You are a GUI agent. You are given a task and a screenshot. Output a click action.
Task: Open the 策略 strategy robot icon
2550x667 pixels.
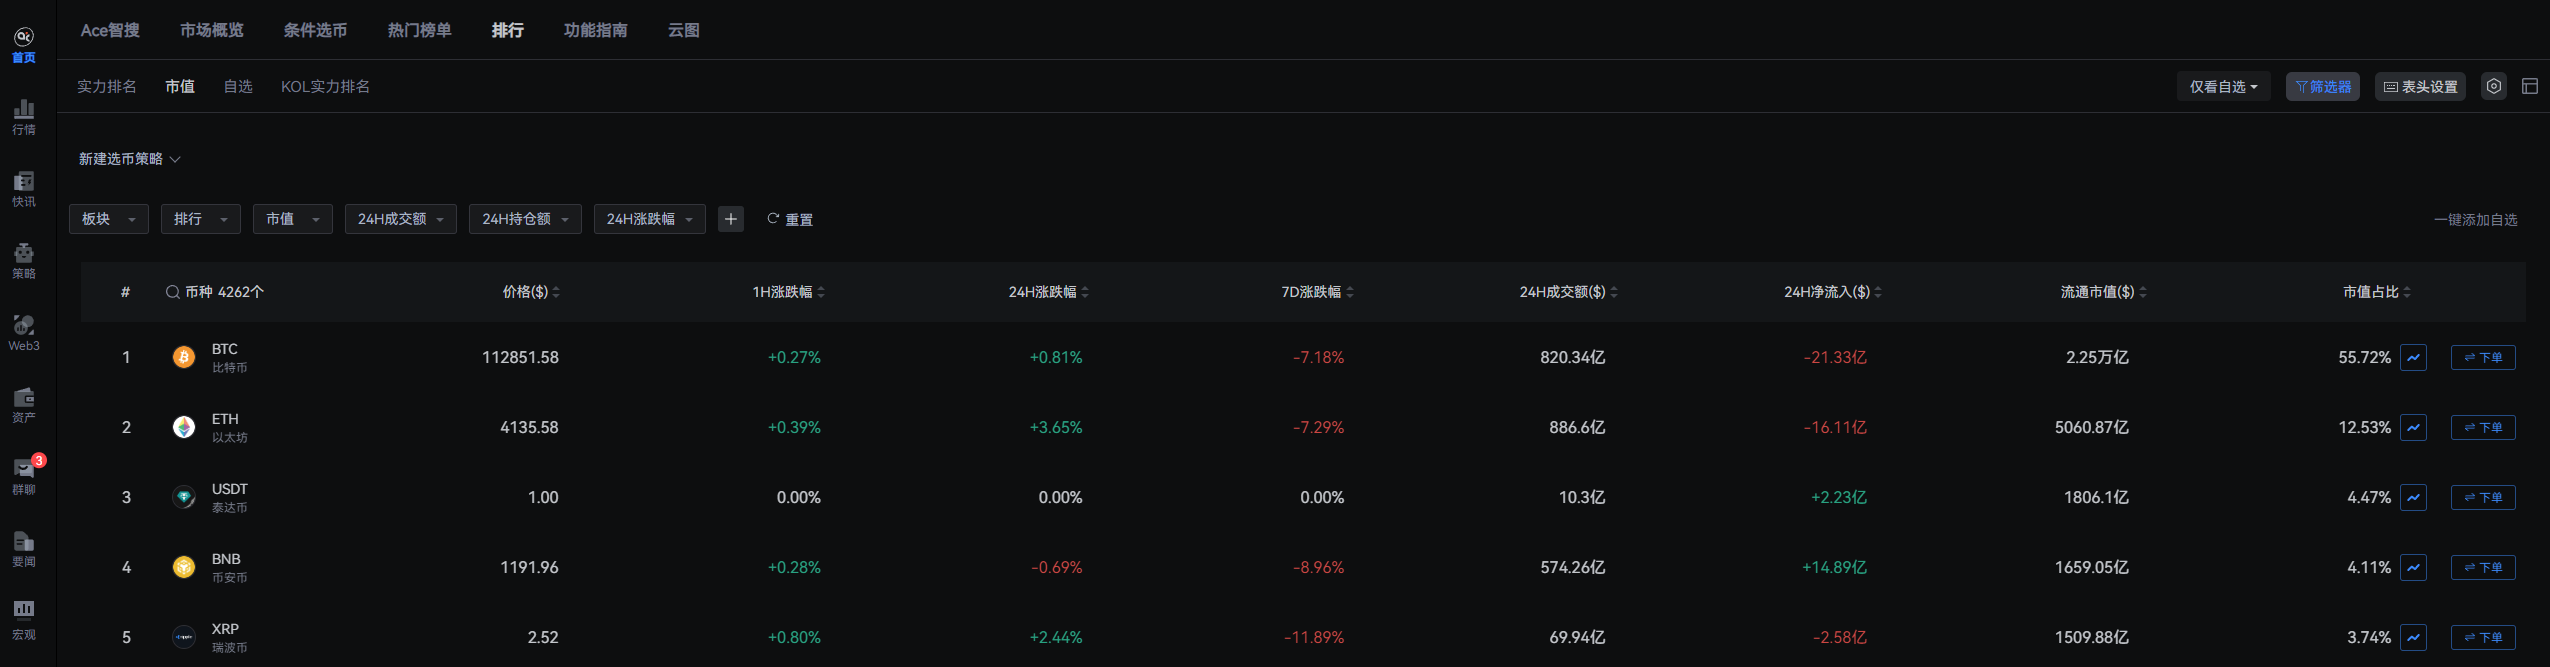coord(24,260)
